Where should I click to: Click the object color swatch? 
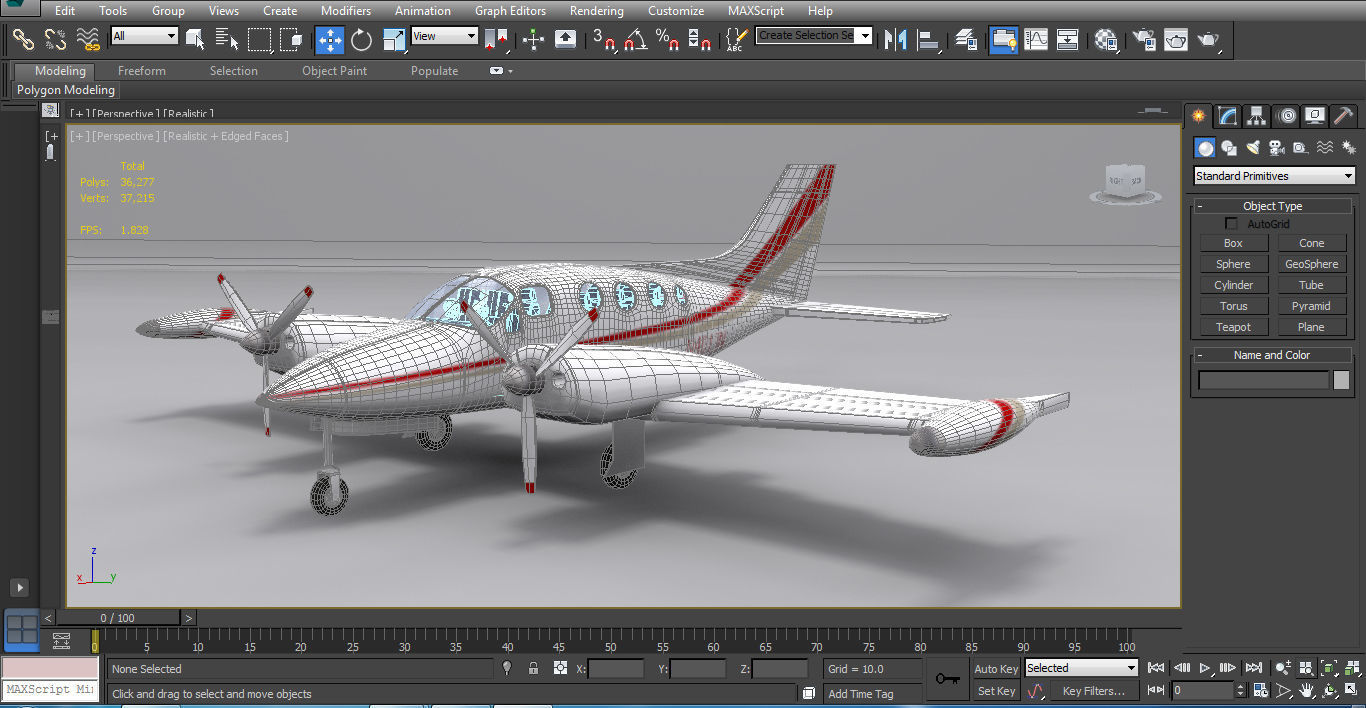1341,380
